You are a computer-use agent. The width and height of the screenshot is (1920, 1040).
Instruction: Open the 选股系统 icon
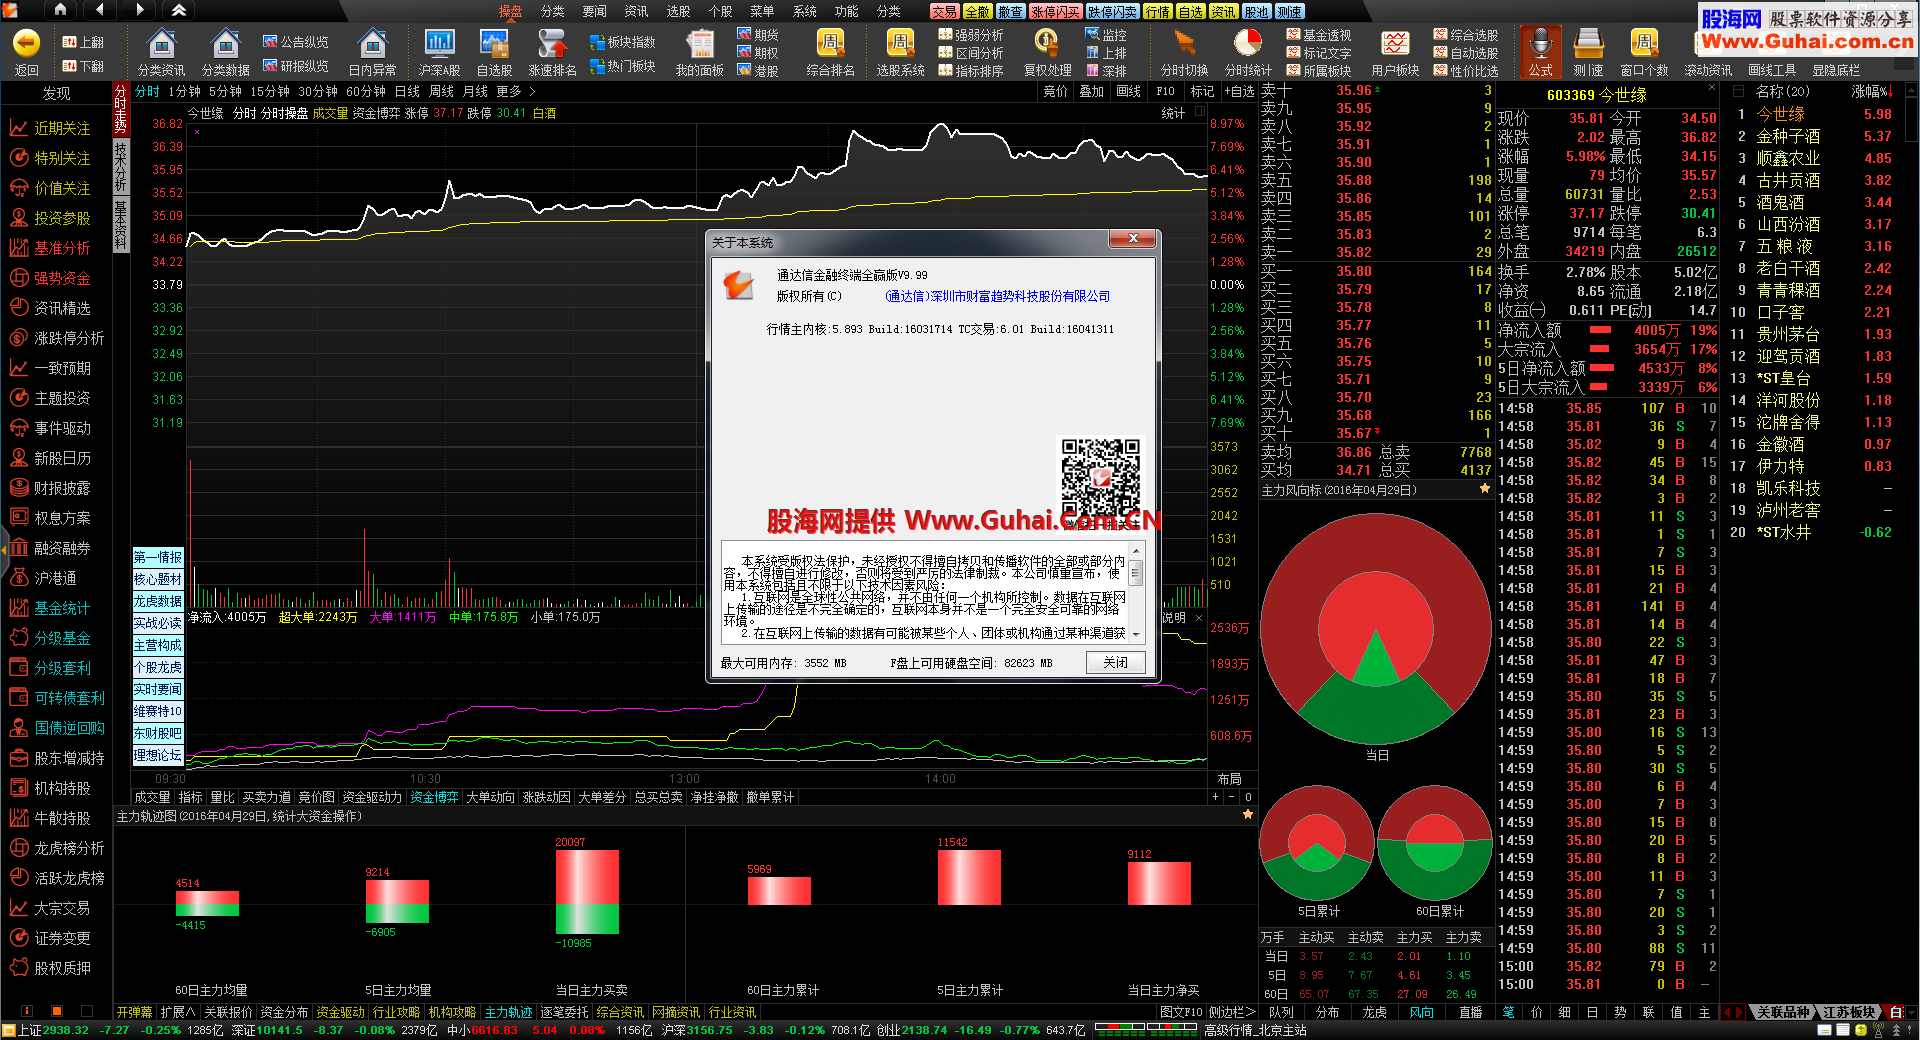point(900,44)
